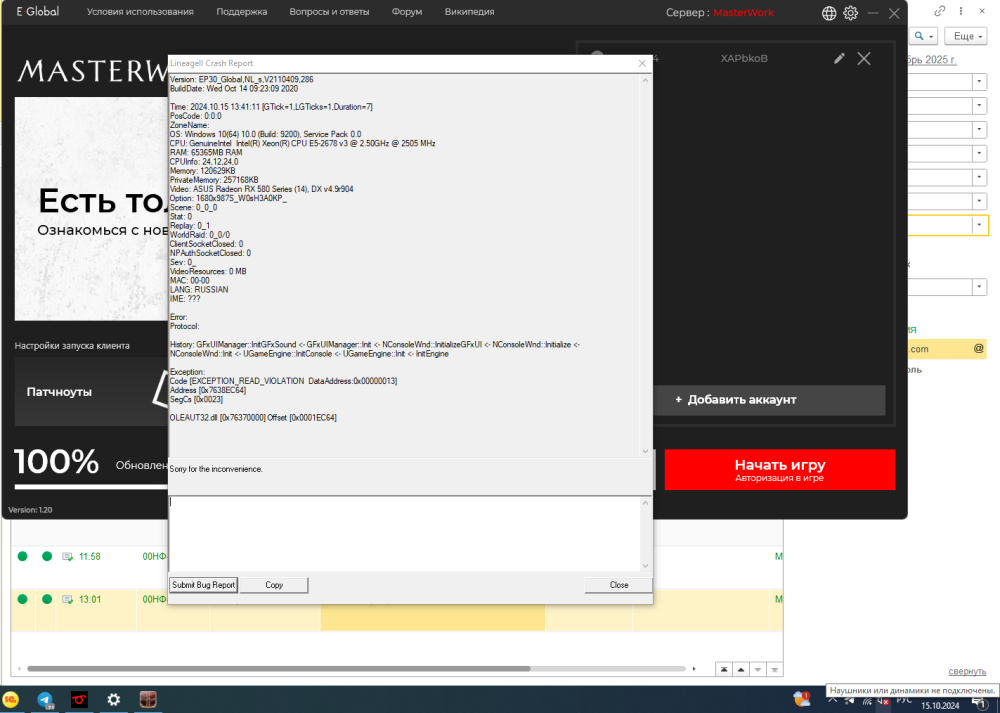Click the link chain icon in 1C window
This screenshot has width=1000, height=713.
[939, 11]
